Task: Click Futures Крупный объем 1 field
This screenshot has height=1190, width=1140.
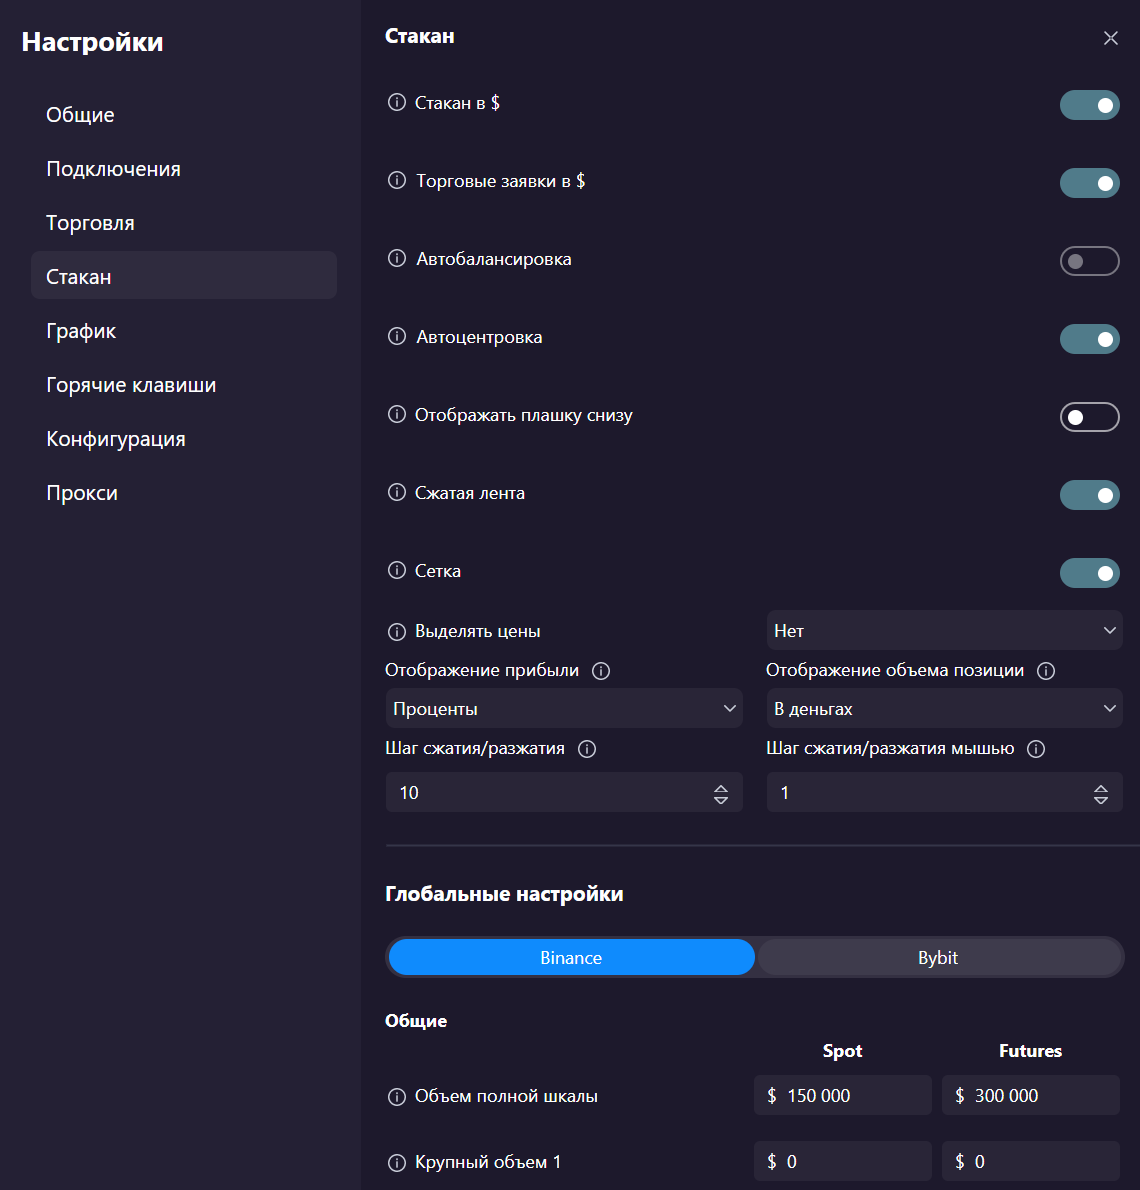Action: click(1031, 1161)
